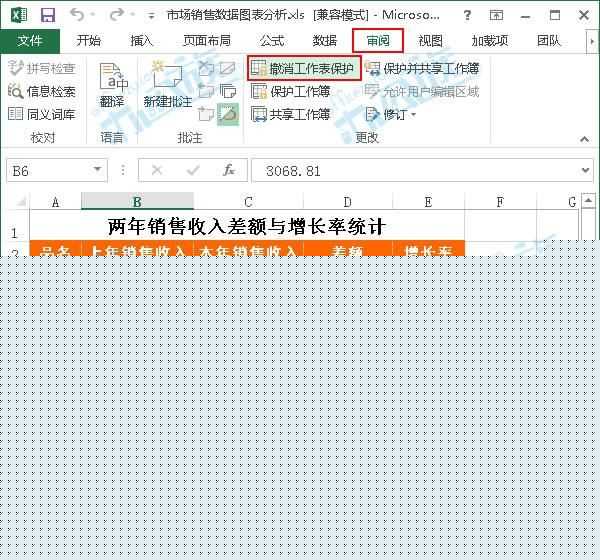Cancel entry with the X icon

tap(157, 170)
